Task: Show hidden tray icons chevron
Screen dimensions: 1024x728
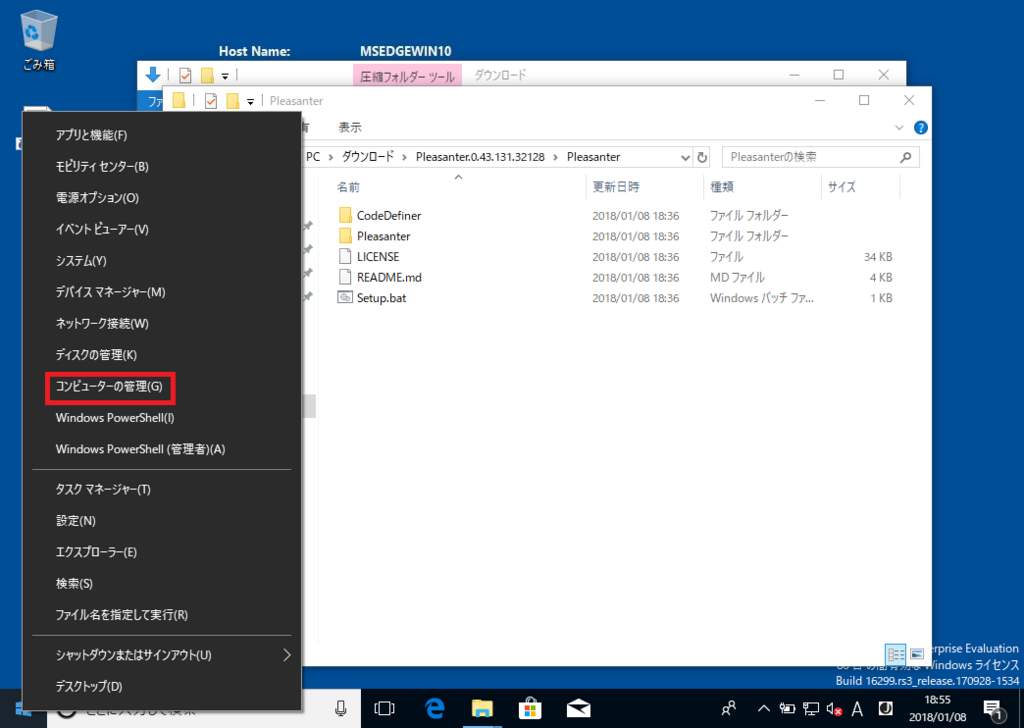Action: (x=763, y=709)
